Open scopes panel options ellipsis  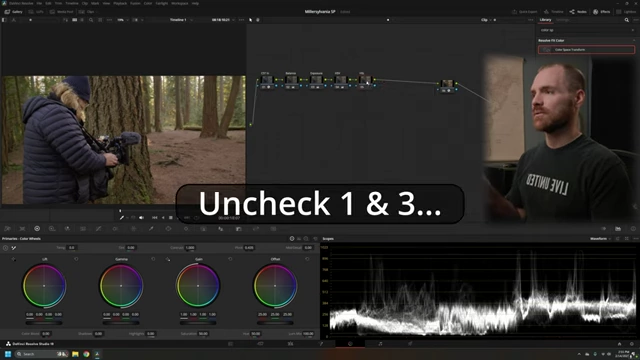pyautogui.click(x=635, y=239)
